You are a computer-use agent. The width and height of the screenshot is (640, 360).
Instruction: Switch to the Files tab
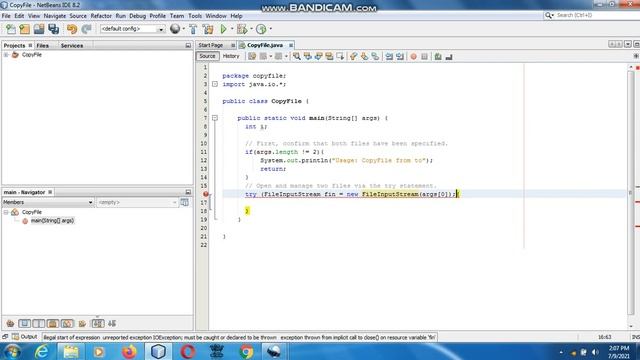(x=42, y=46)
